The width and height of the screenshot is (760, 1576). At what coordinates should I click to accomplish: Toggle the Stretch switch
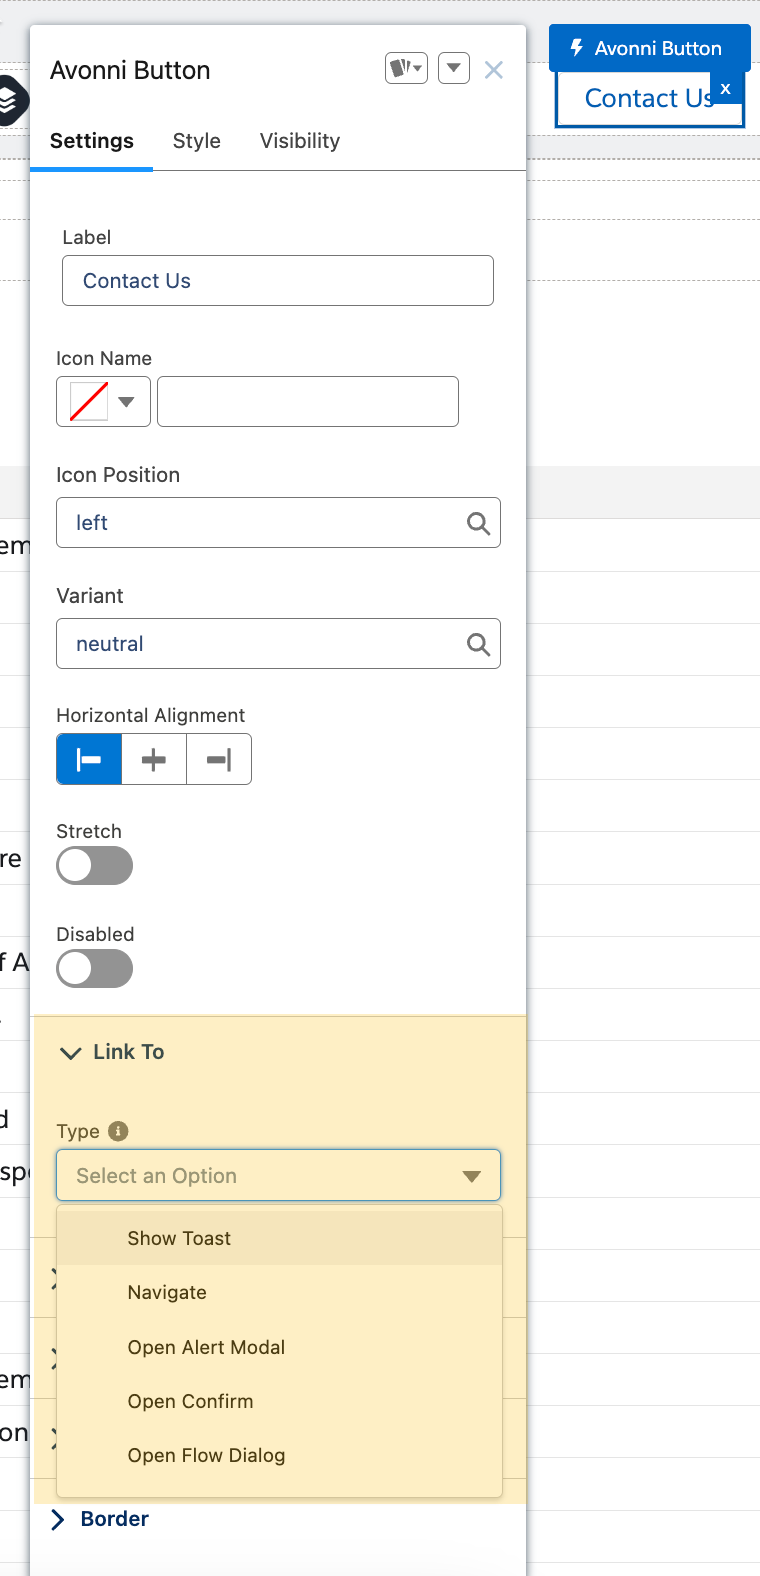click(x=95, y=866)
